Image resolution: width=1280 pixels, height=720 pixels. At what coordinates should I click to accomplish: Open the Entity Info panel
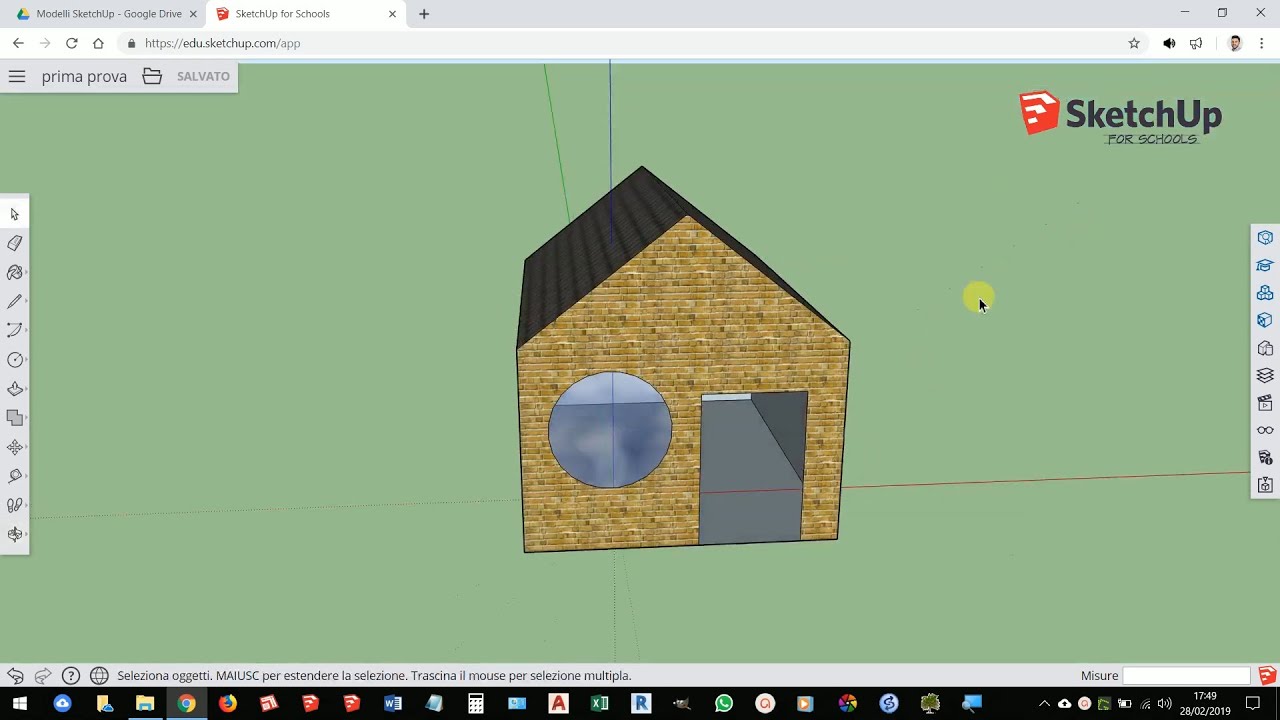tap(1265, 238)
